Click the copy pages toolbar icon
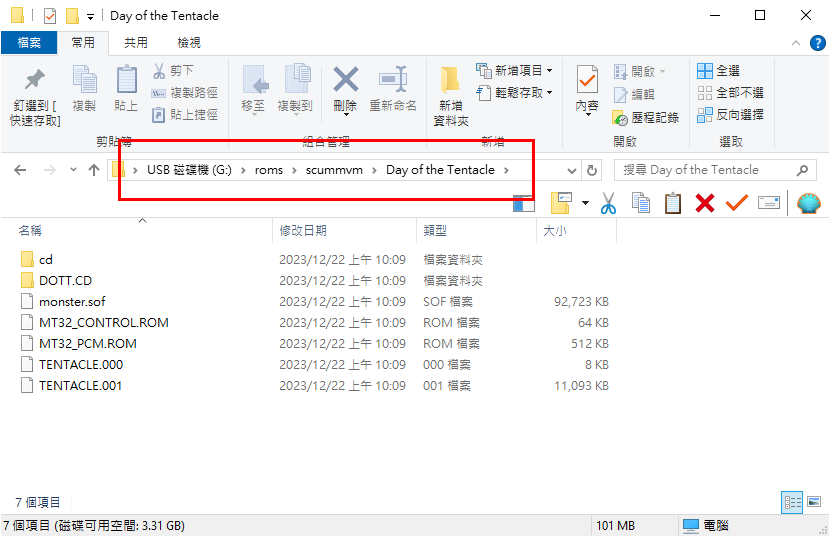 click(640, 203)
